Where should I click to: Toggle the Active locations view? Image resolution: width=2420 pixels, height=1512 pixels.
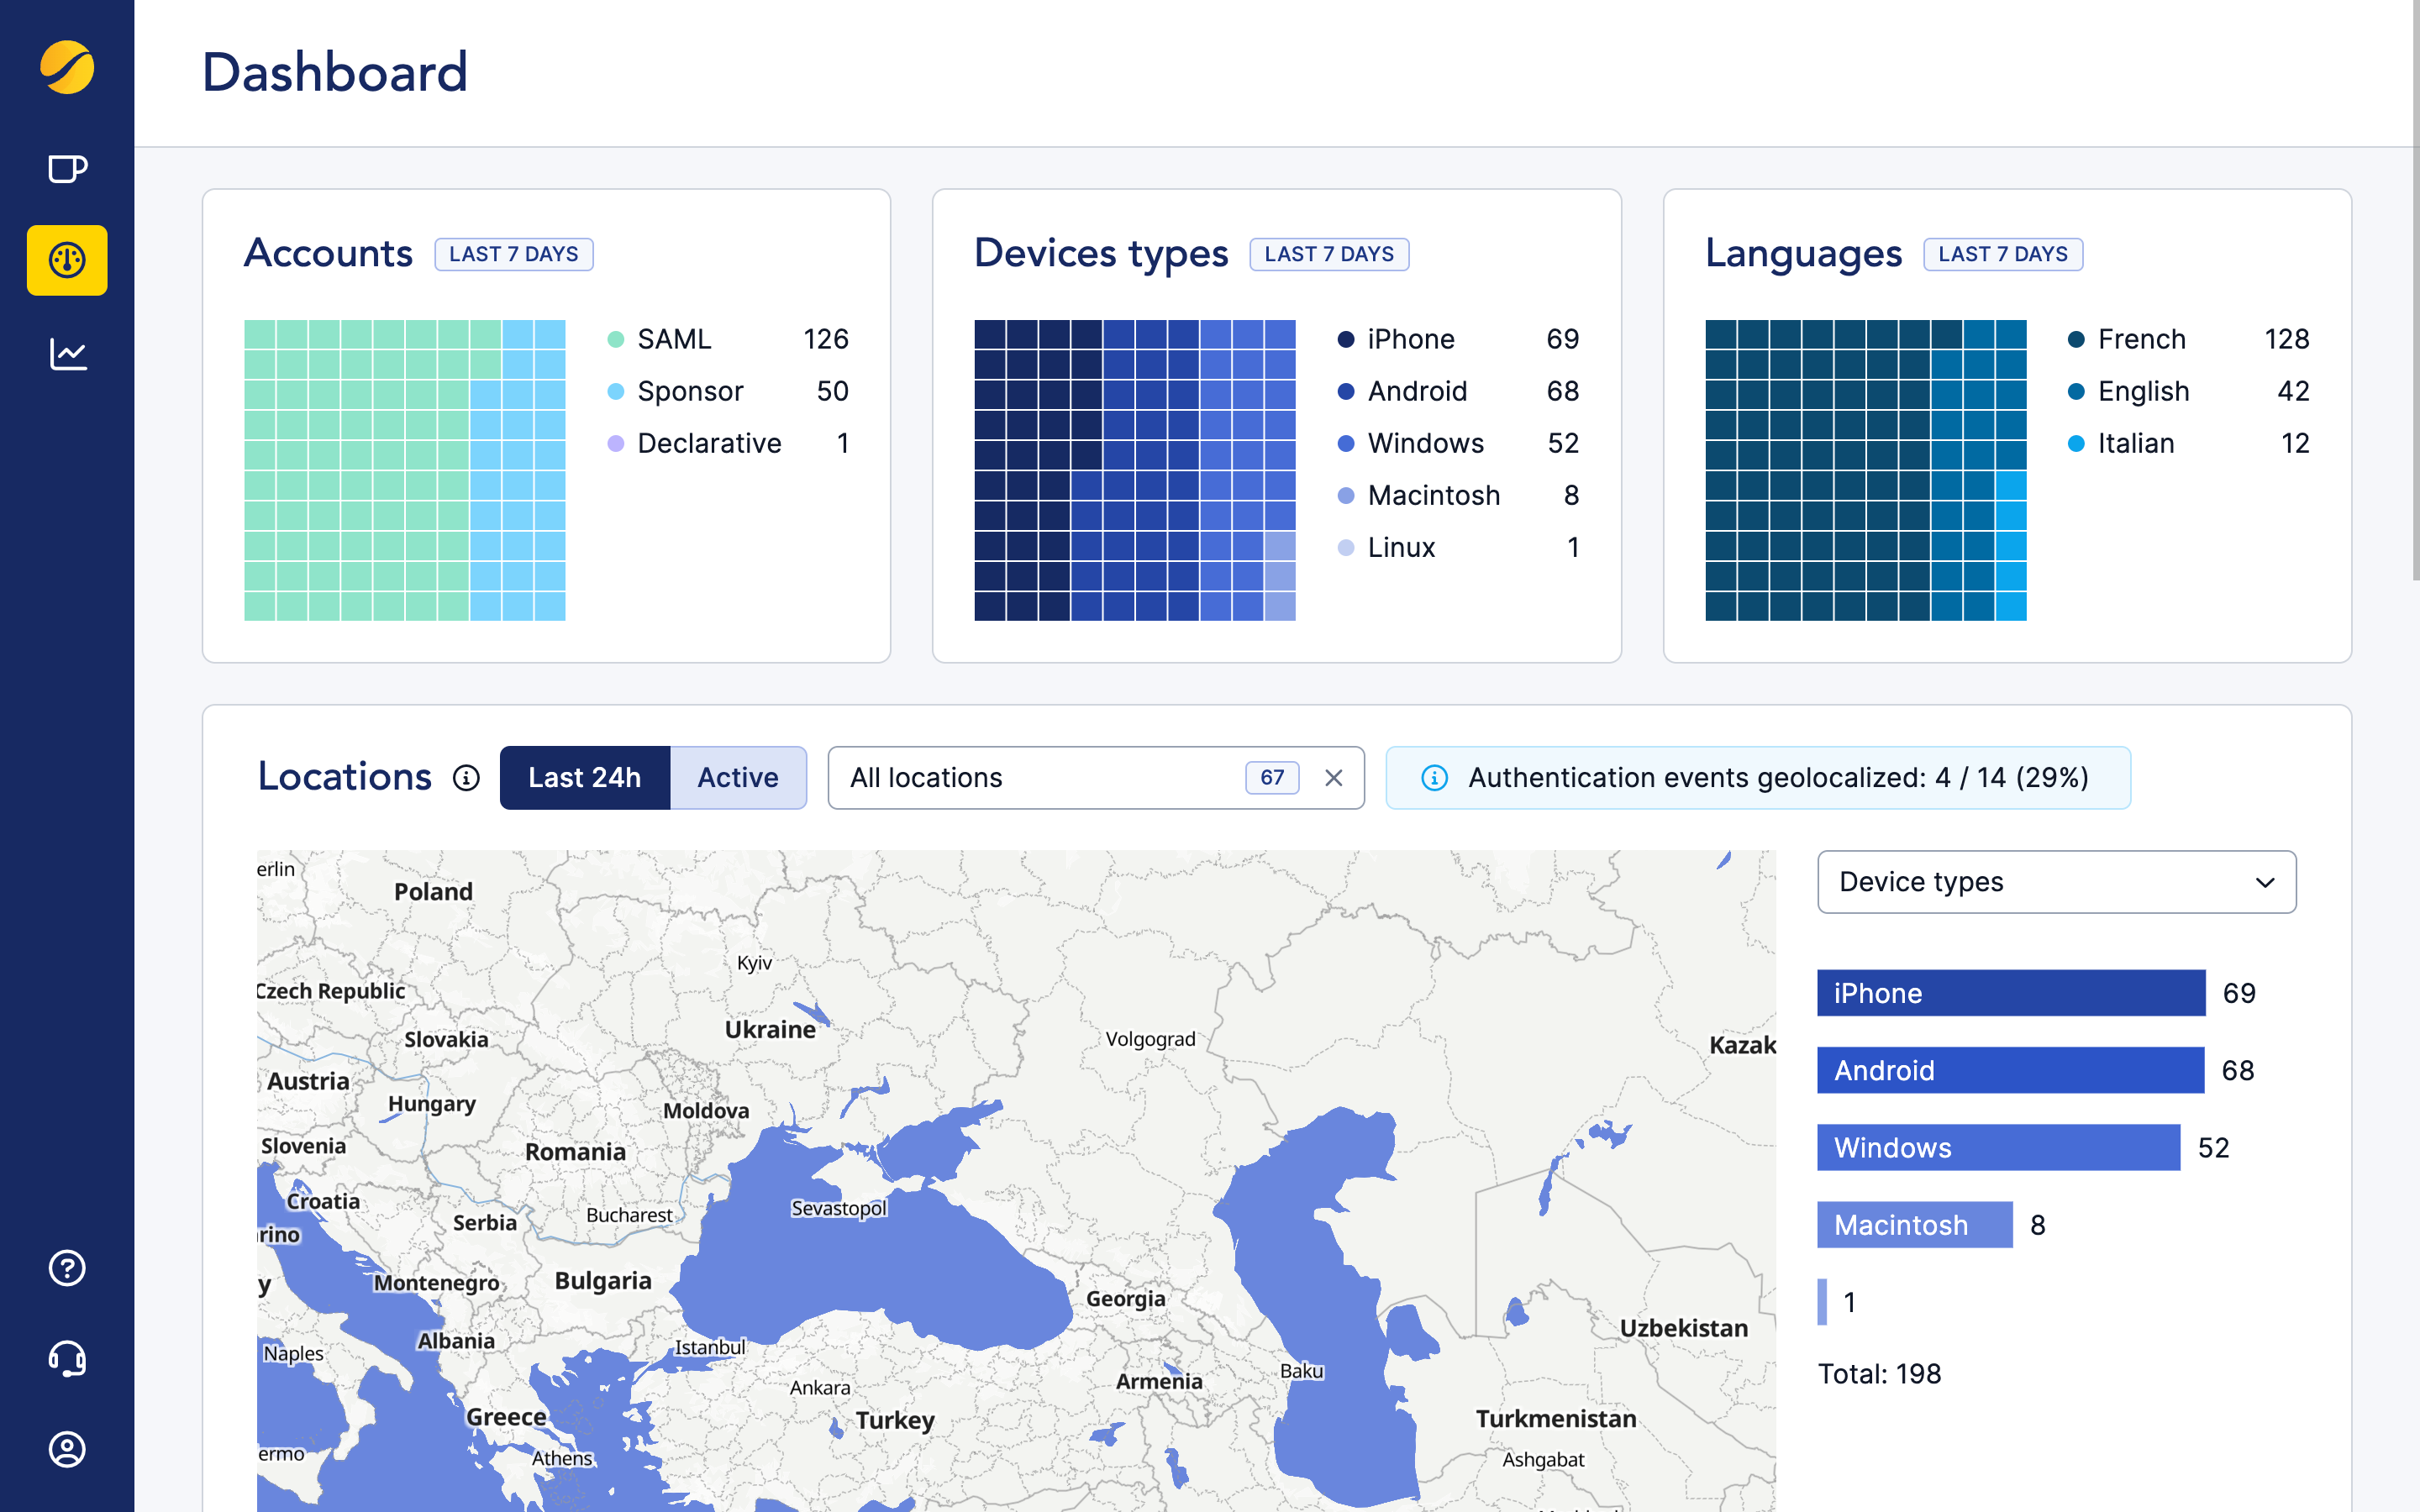737,778
